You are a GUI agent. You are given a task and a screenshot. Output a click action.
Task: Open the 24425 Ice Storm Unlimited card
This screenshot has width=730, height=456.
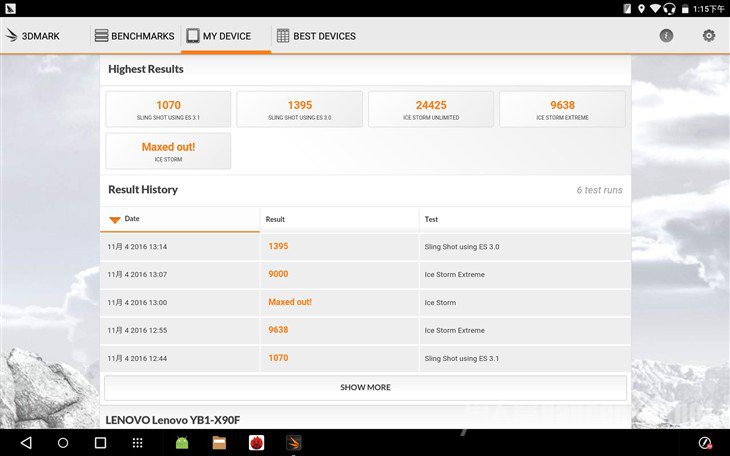(x=431, y=109)
